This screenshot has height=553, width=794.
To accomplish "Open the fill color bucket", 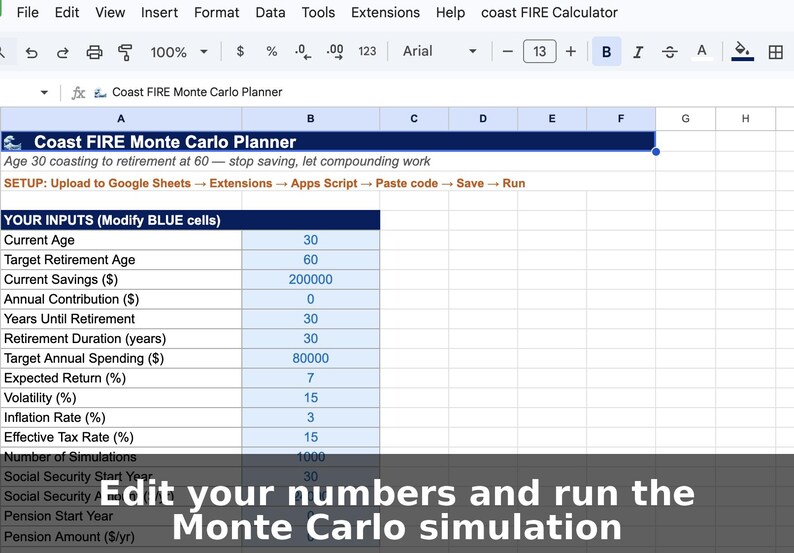I will (742, 52).
